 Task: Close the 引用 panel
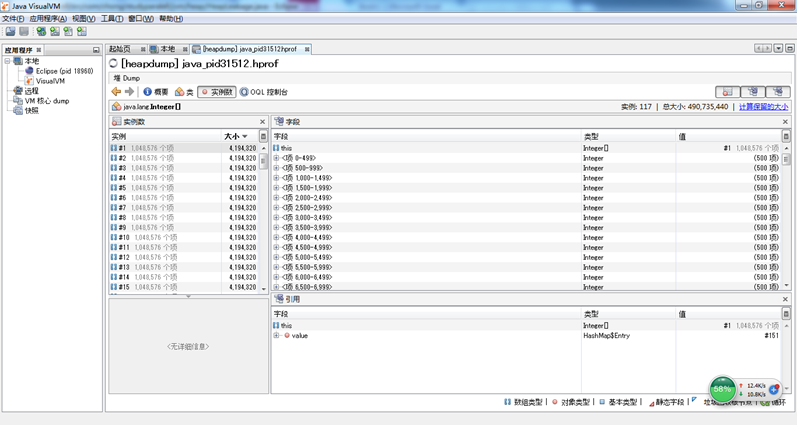785,299
